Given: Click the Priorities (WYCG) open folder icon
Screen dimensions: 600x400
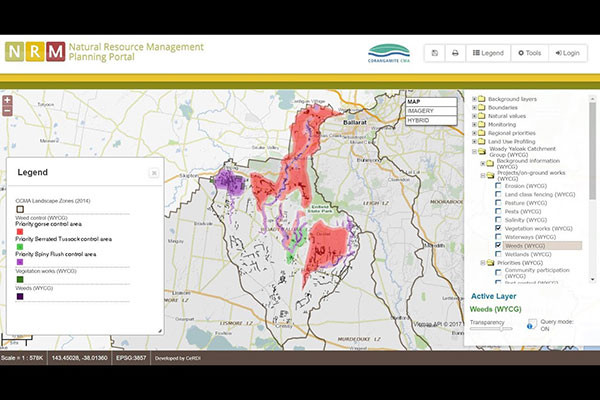Looking at the screenshot, I should coord(491,263).
